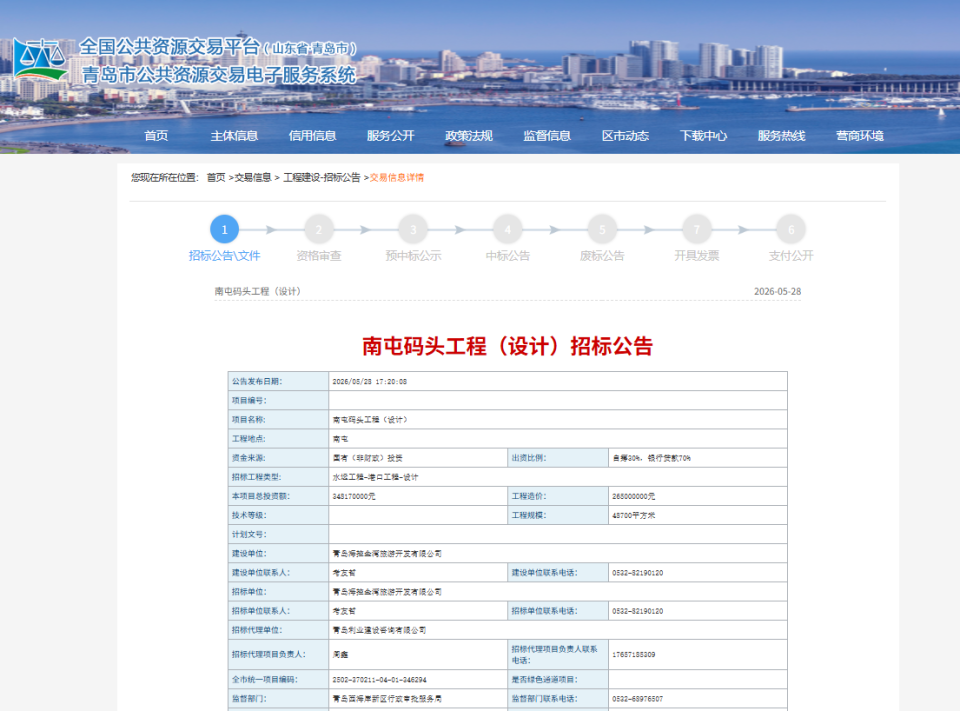The width and height of the screenshot is (960, 711).
Task: Open the 信用信息 menu item
Action: [x=312, y=136]
